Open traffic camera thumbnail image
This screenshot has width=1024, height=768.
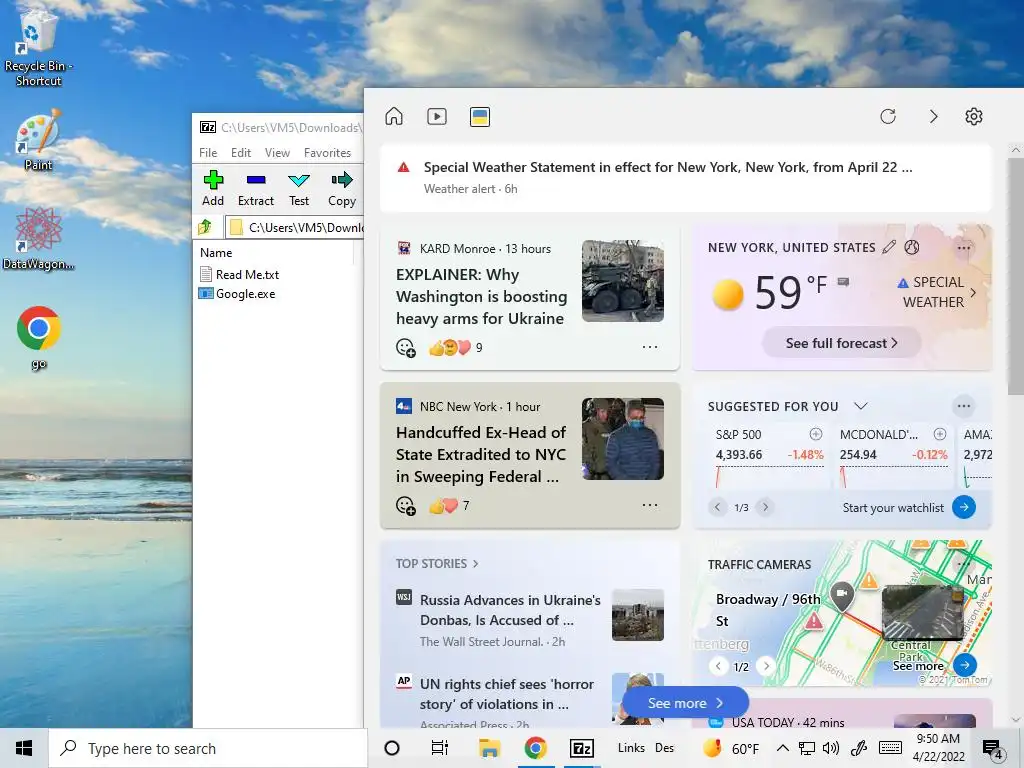(922, 612)
